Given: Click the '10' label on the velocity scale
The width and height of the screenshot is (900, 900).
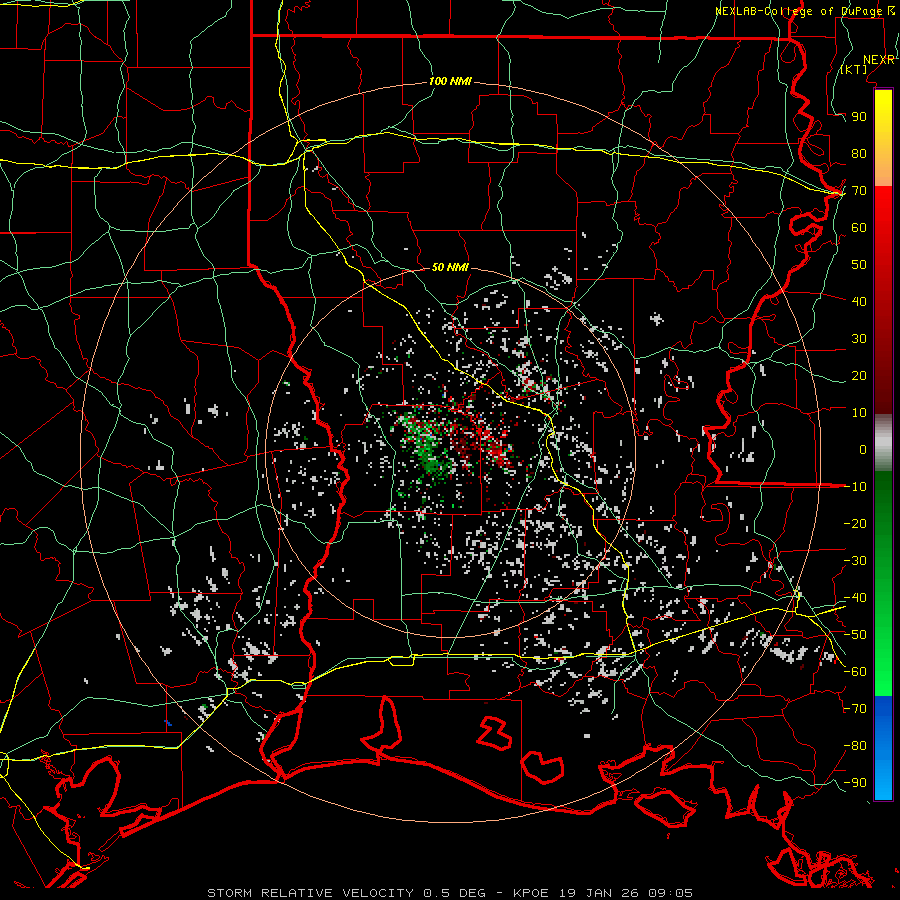Looking at the screenshot, I should point(859,413).
